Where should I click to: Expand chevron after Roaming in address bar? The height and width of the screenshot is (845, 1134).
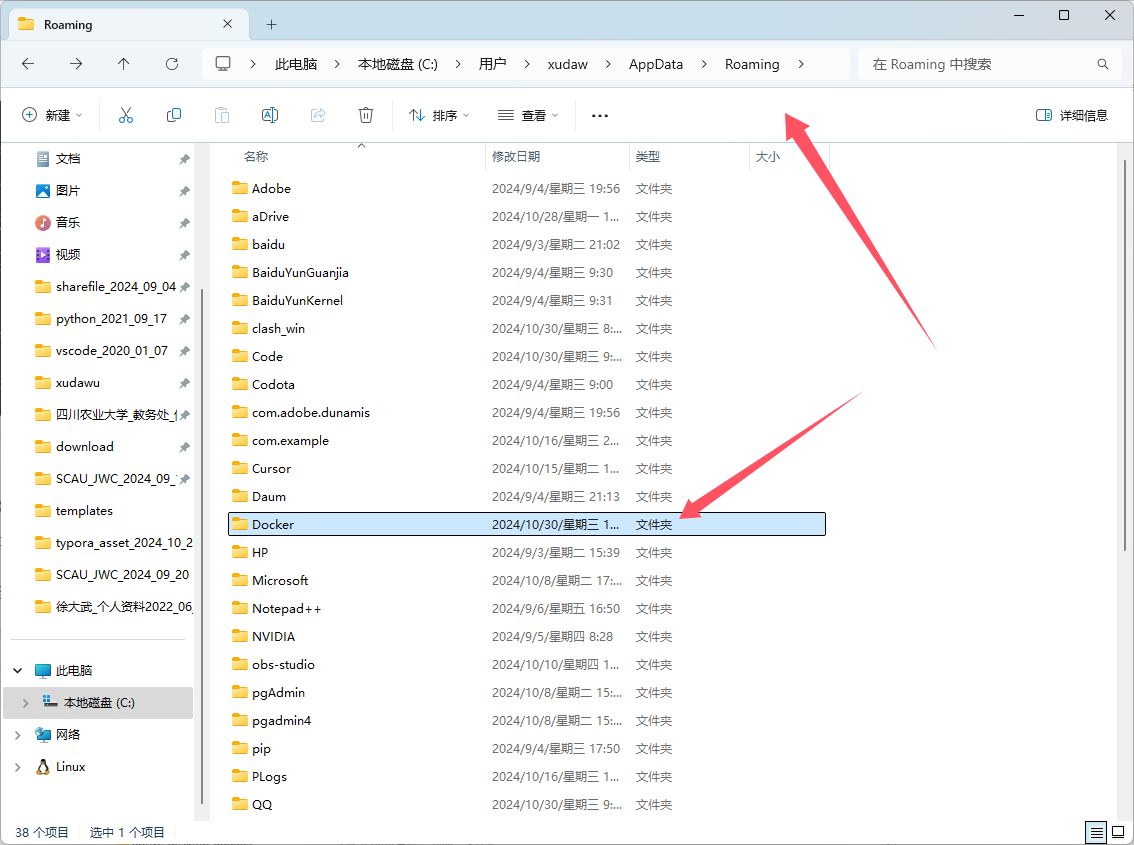tap(801, 64)
